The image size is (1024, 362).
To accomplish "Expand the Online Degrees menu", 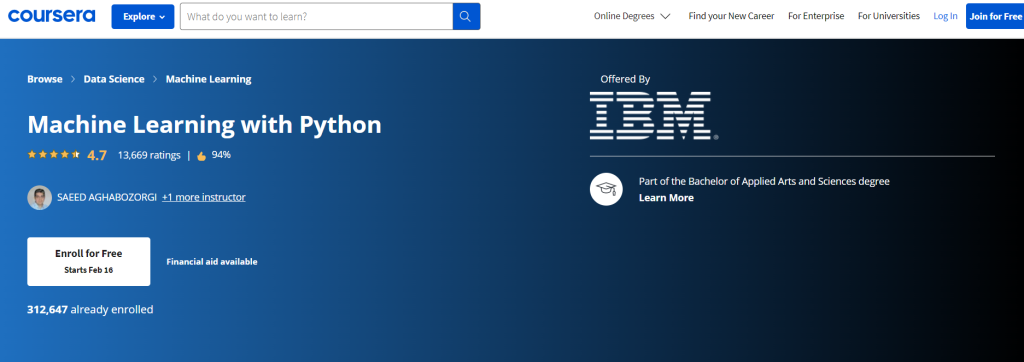I will coord(632,16).
